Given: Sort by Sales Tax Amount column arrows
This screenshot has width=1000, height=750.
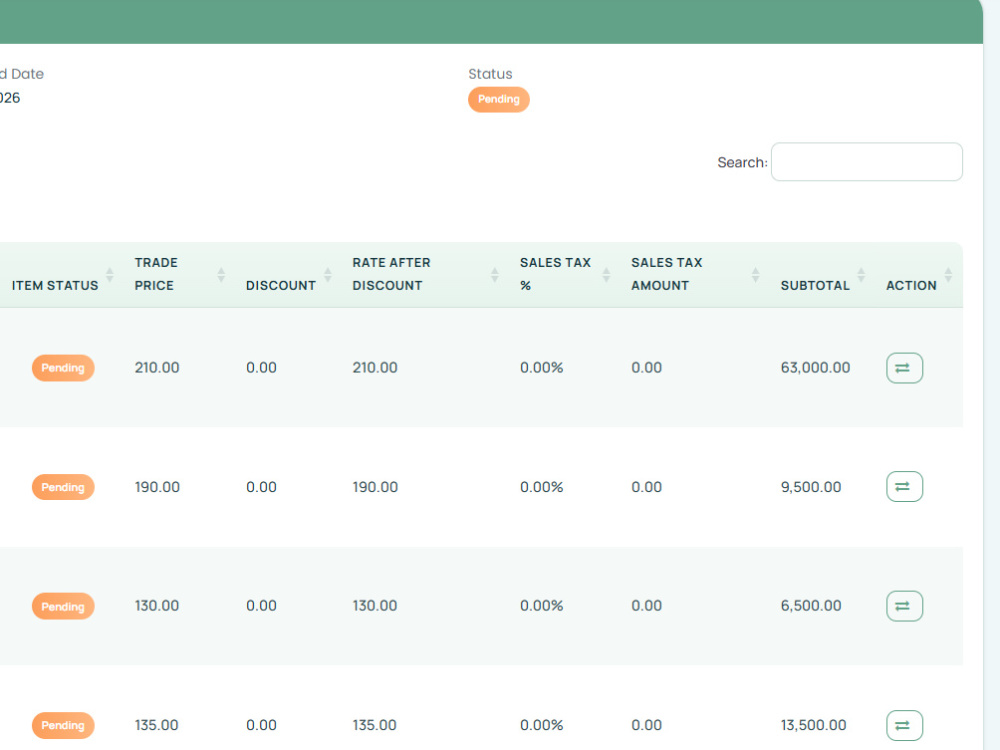Looking at the screenshot, I should point(755,275).
